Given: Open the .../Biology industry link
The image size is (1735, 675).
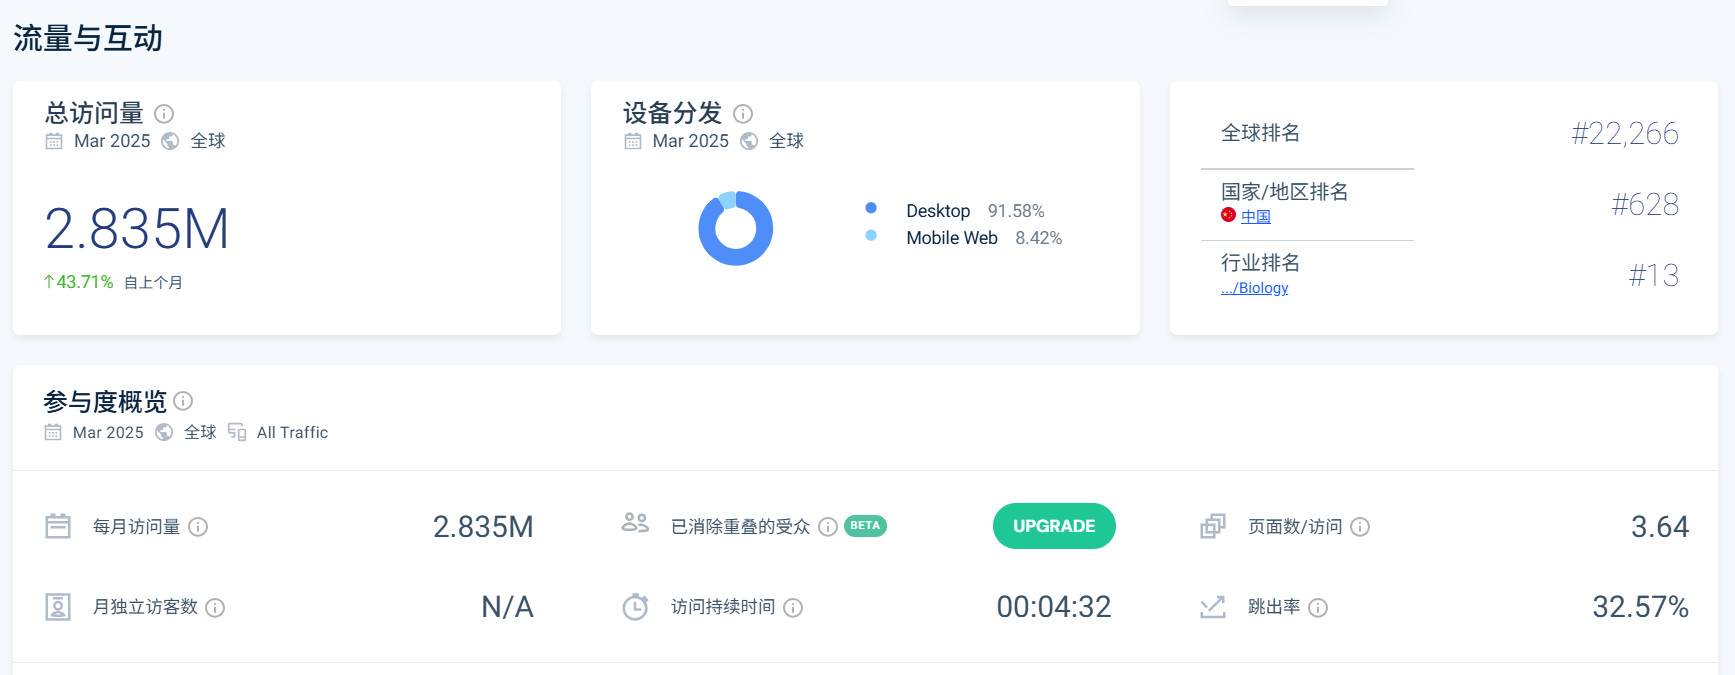Looking at the screenshot, I should pos(1254,288).
